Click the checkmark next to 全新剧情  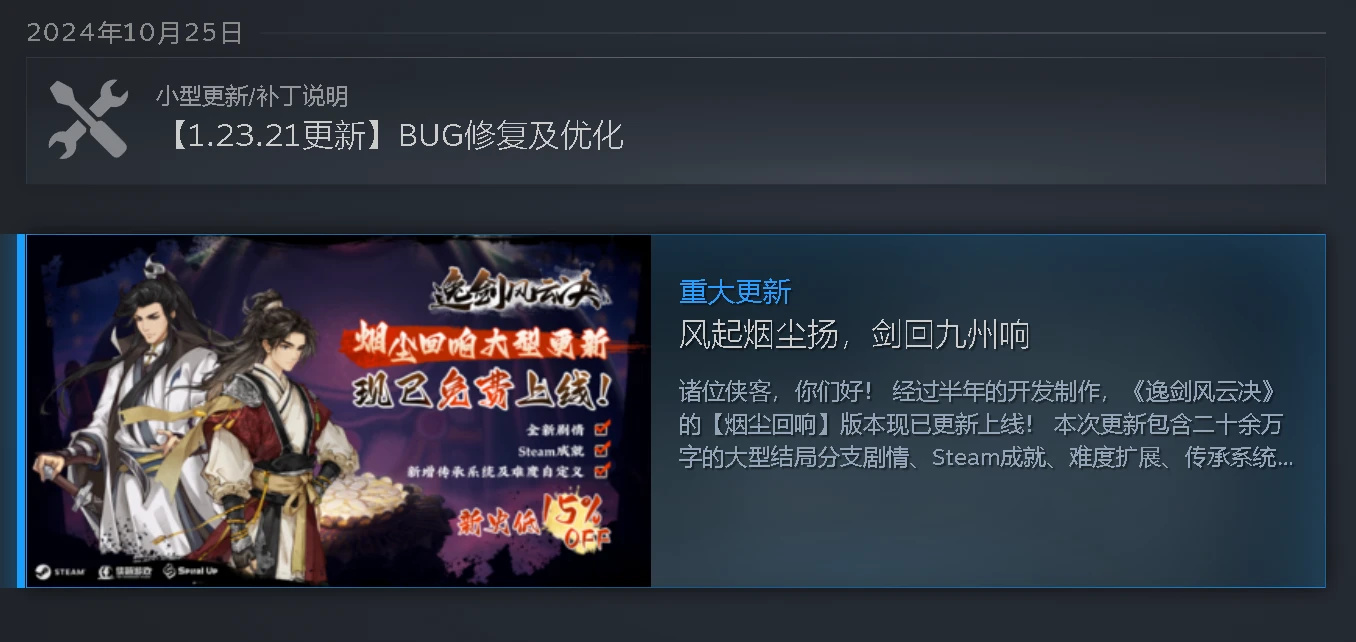tap(602, 429)
